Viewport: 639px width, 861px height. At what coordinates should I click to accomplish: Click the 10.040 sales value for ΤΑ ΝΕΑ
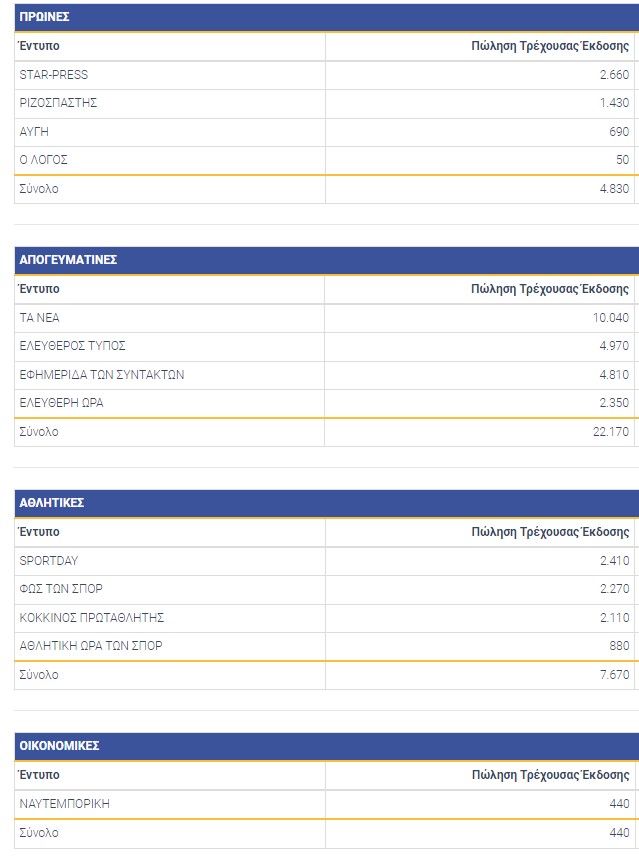point(611,318)
